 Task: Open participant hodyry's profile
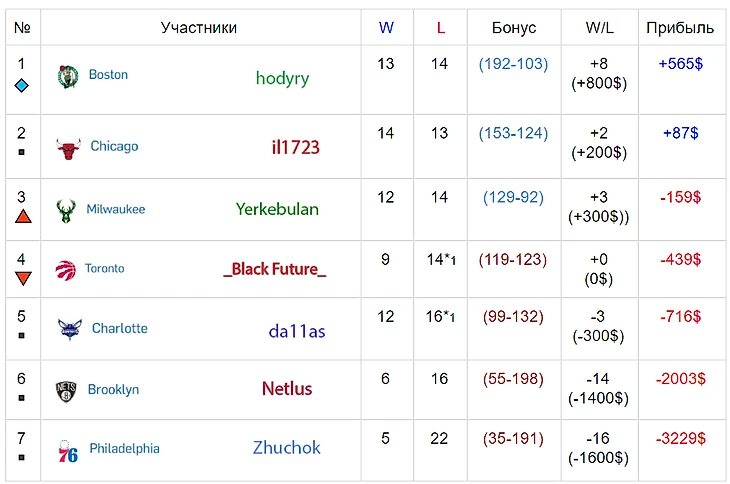[x=282, y=78]
